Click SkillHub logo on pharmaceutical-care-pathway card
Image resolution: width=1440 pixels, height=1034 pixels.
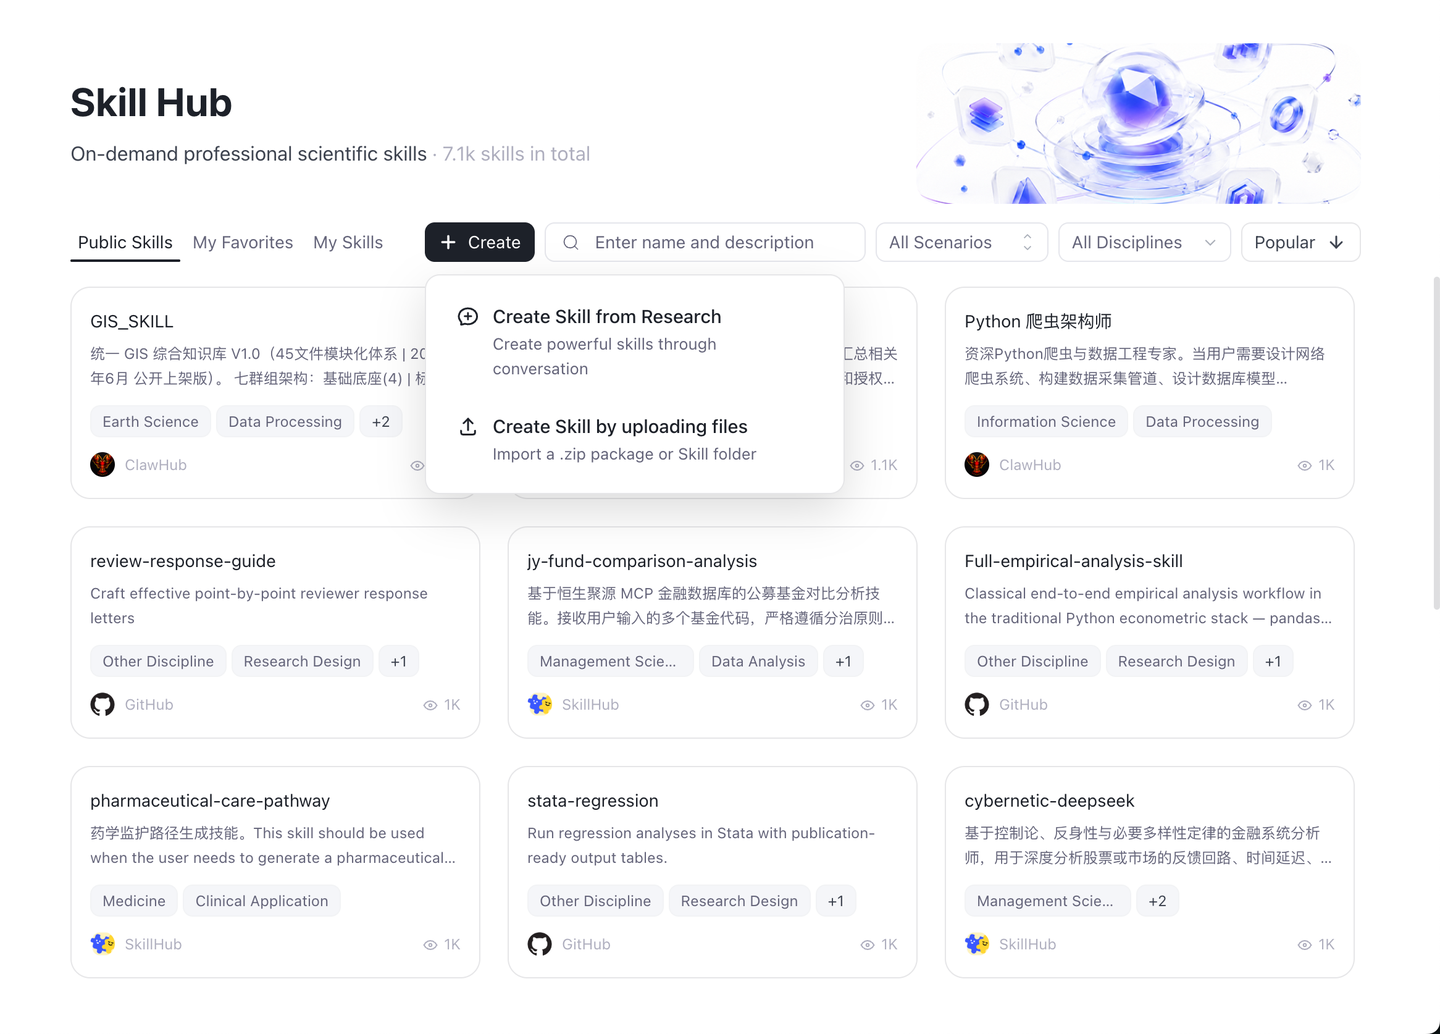102,944
